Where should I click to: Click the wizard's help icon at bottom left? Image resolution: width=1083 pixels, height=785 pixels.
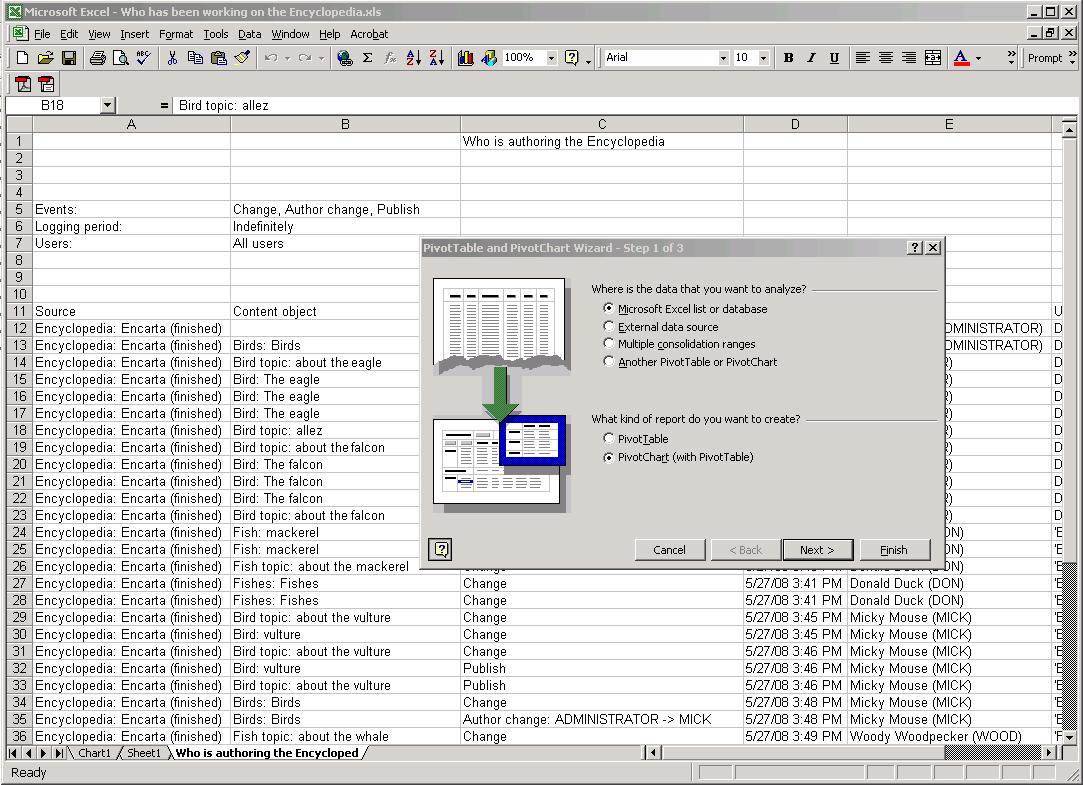pos(441,550)
